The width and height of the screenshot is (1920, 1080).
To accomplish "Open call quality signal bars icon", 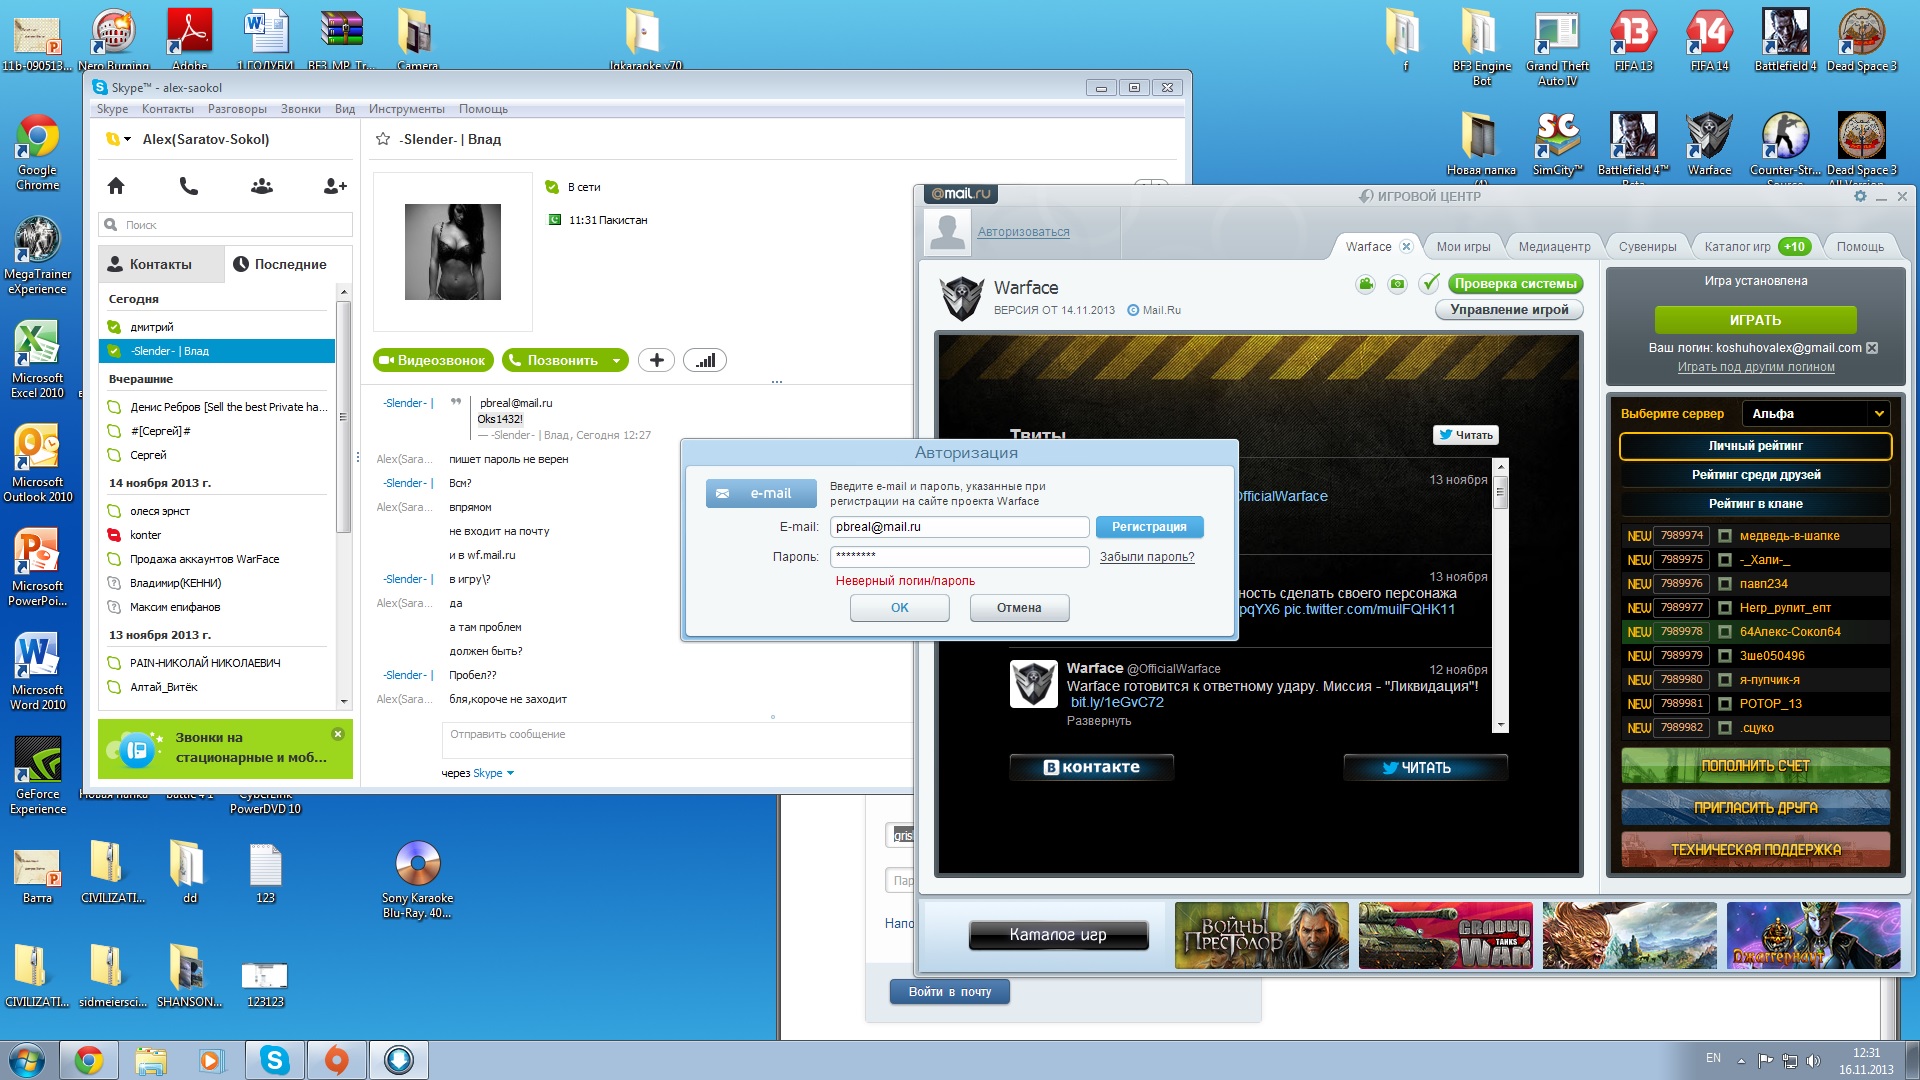I will [x=705, y=360].
